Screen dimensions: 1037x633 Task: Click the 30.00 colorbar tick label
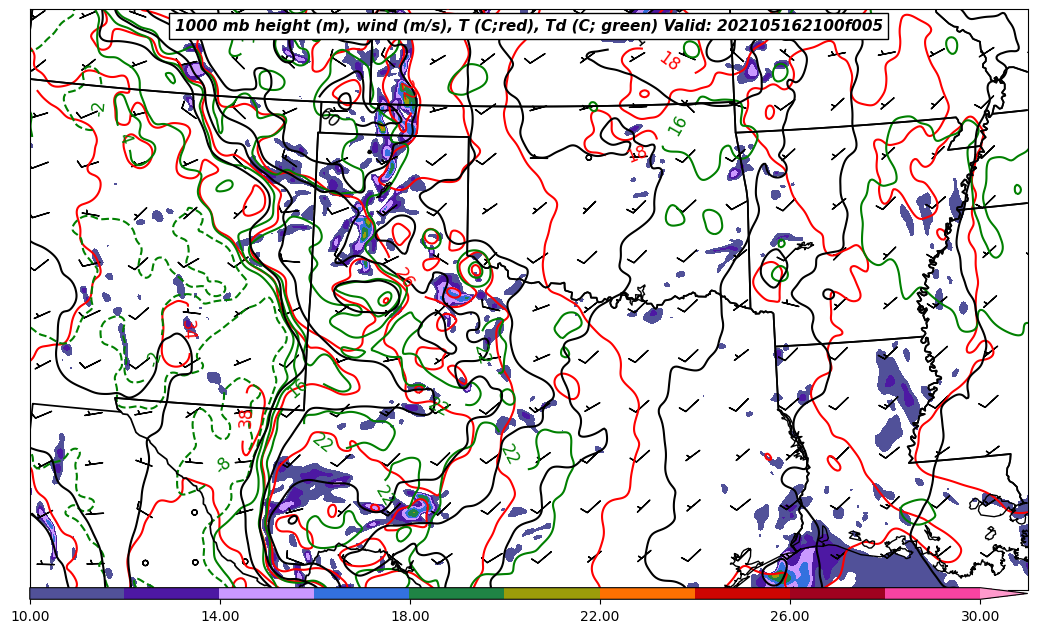pos(980,616)
